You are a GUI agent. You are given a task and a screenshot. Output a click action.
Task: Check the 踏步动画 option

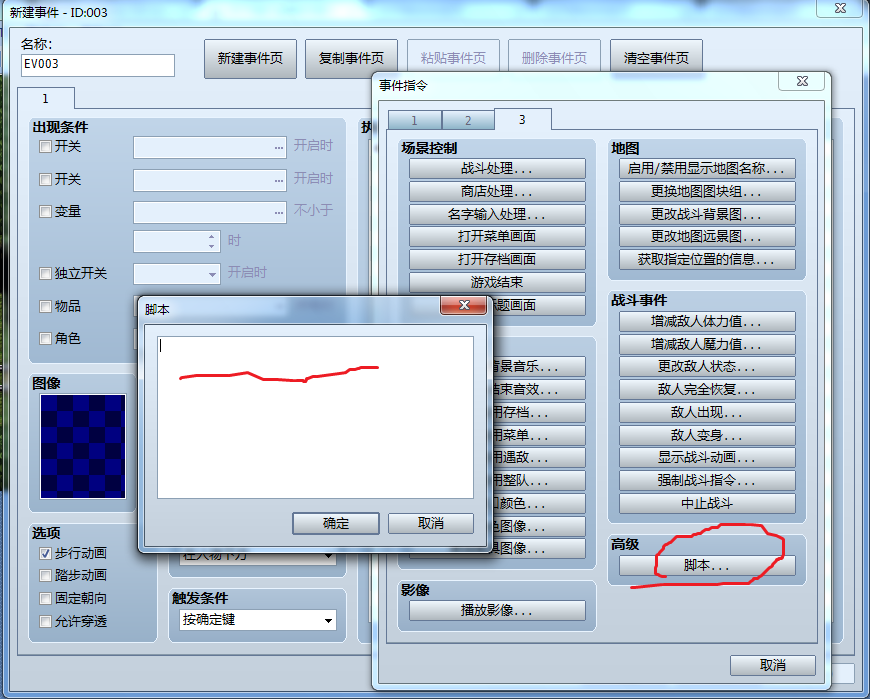[x=45, y=576]
